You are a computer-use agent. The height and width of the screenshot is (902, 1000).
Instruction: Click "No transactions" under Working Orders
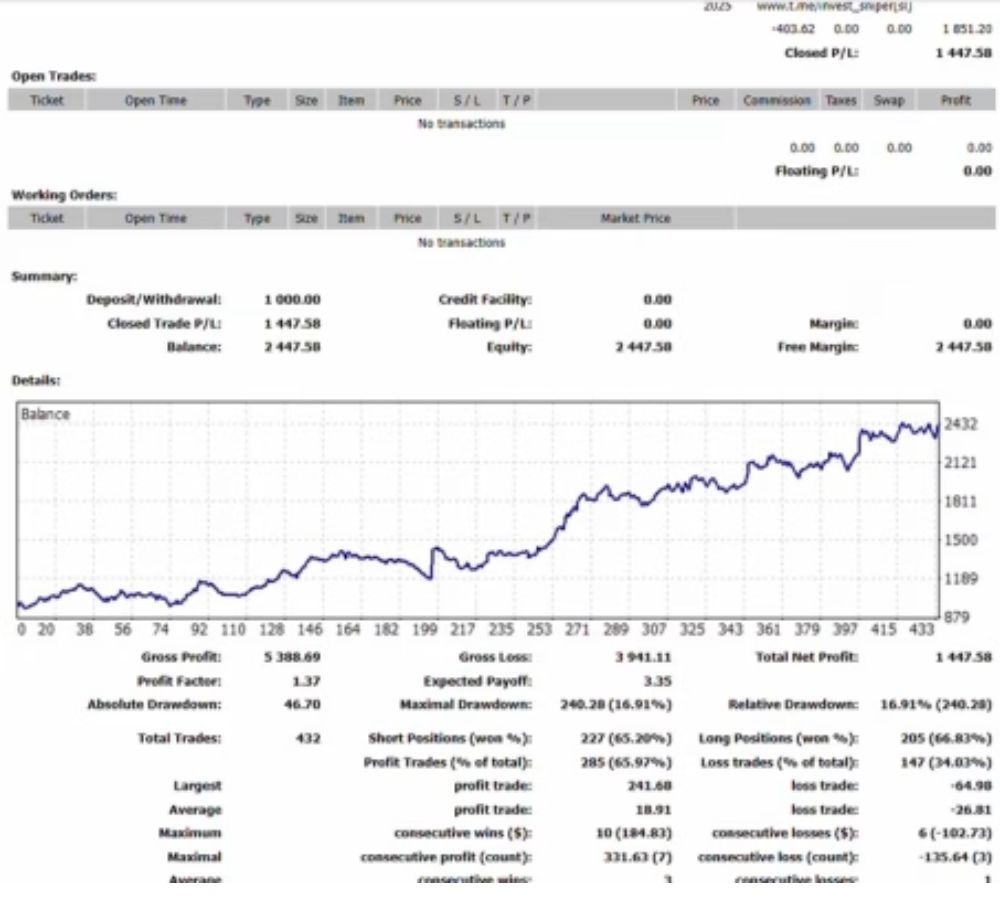pyautogui.click(x=461, y=242)
